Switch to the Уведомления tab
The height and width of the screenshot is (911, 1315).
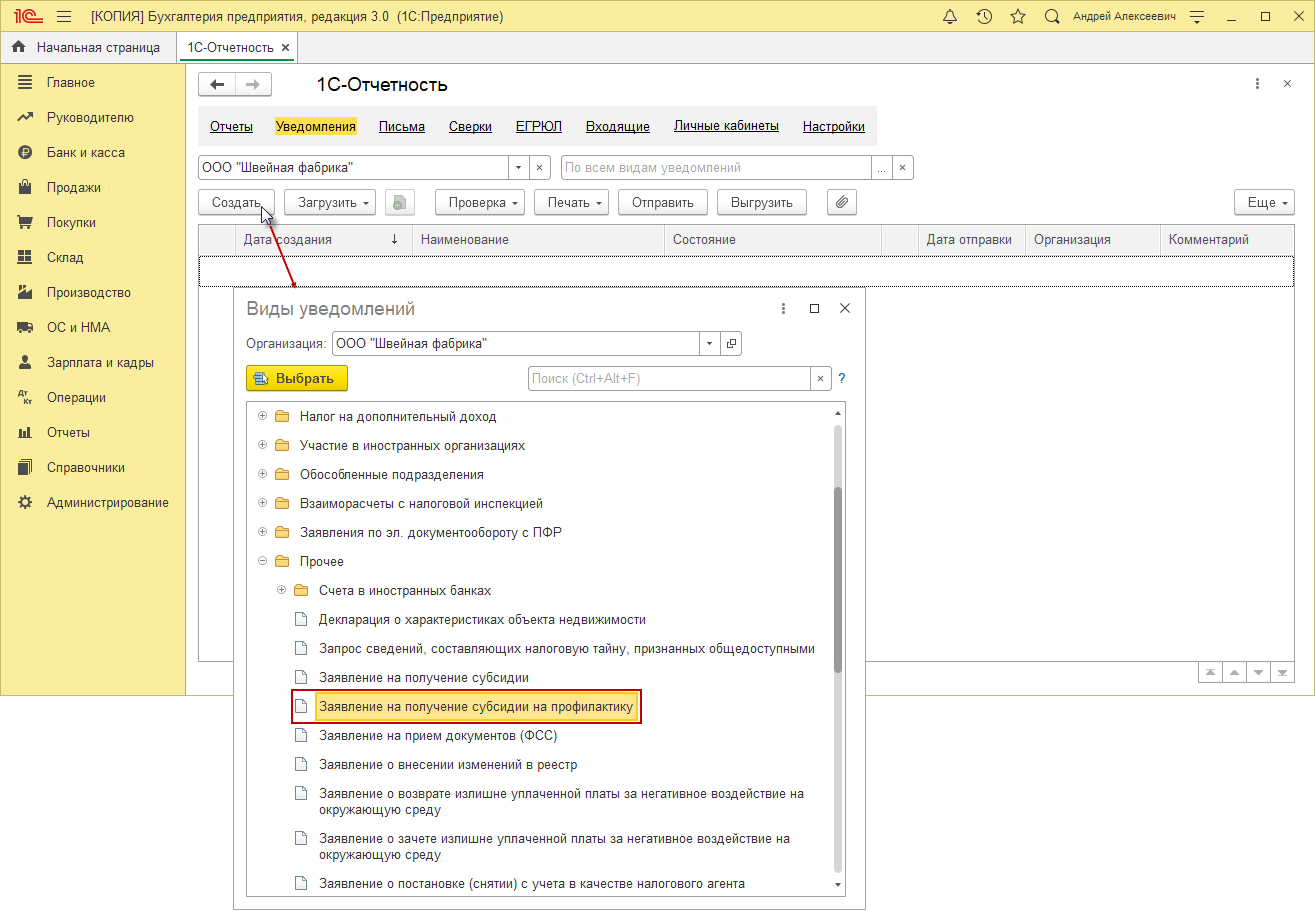(316, 126)
